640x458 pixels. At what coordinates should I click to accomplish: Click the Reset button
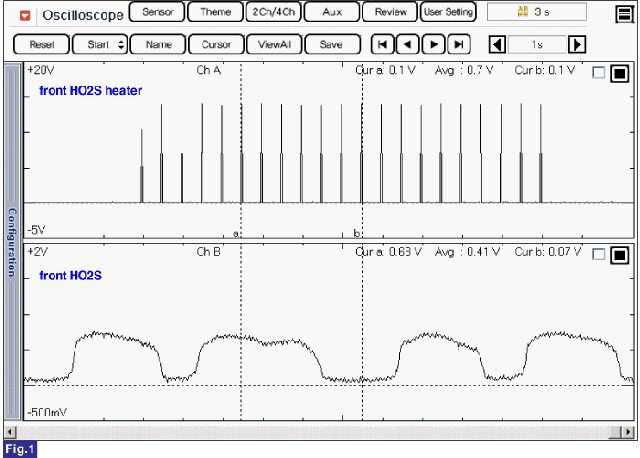tap(42, 44)
